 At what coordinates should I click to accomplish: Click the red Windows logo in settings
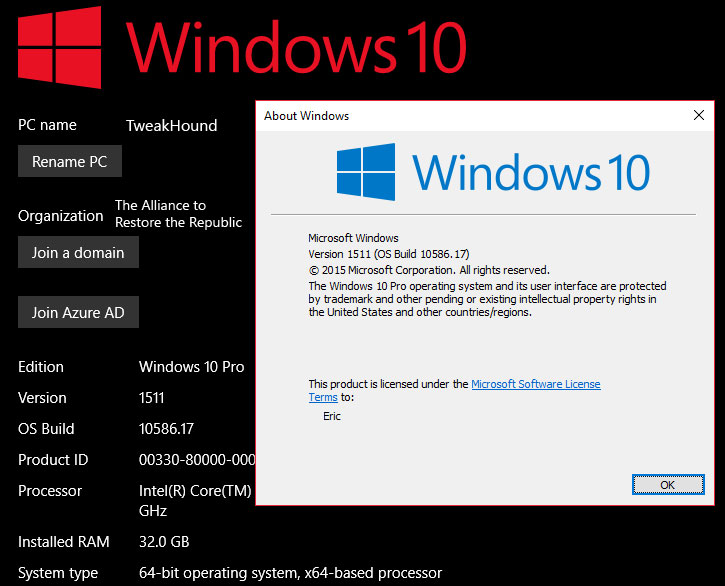coord(60,47)
